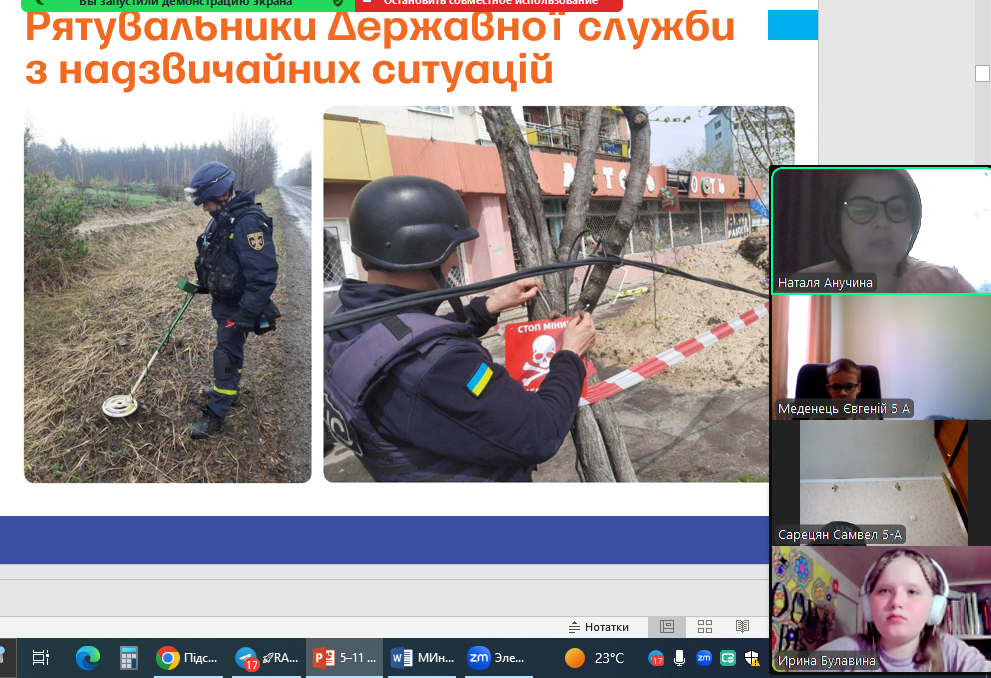
Task: Select Сарецян Самвел 5-А video tile
Action: coord(881,483)
